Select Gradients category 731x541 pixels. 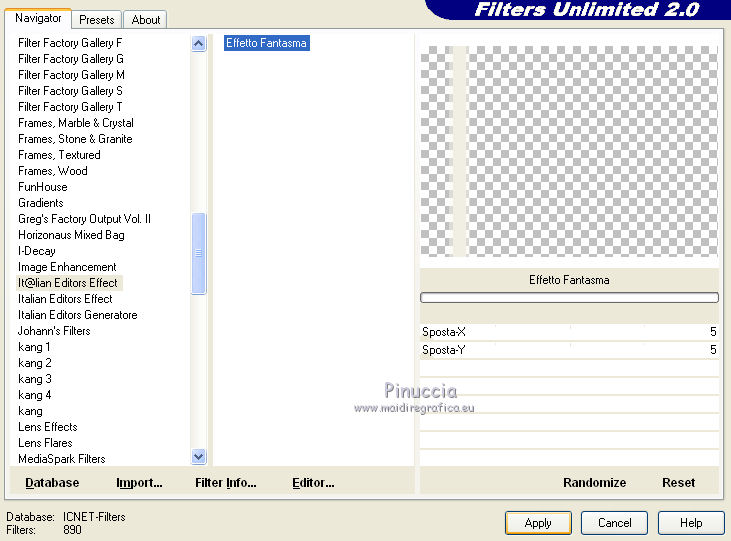[41, 203]
